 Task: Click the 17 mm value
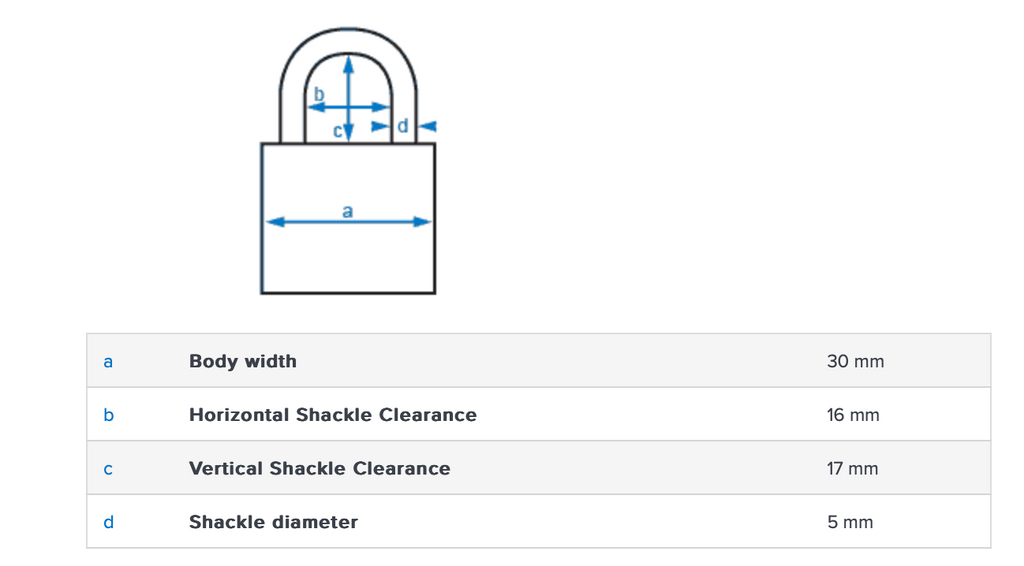(x=852, y=468)
